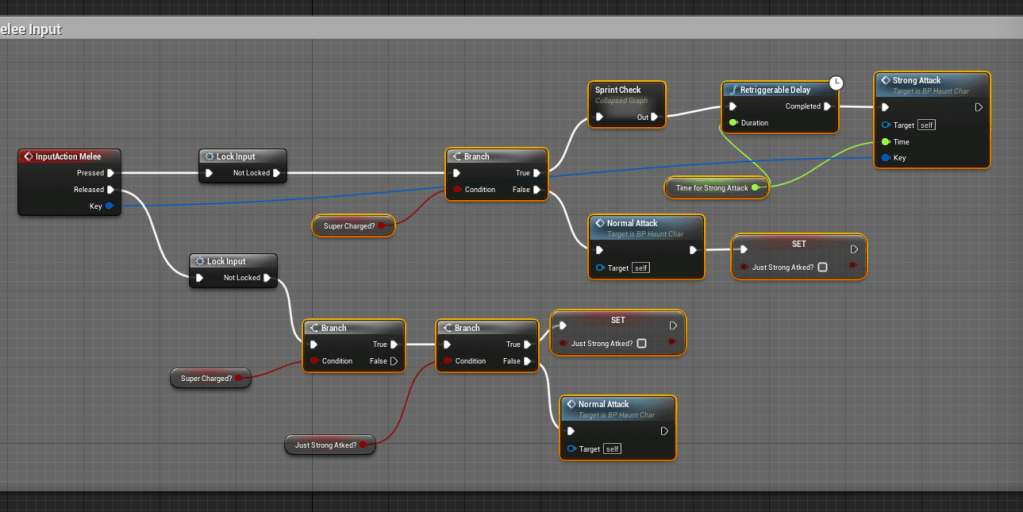
Task: Select the Sprint Check collapsed graph node
Action: click(x=627, y=94)
